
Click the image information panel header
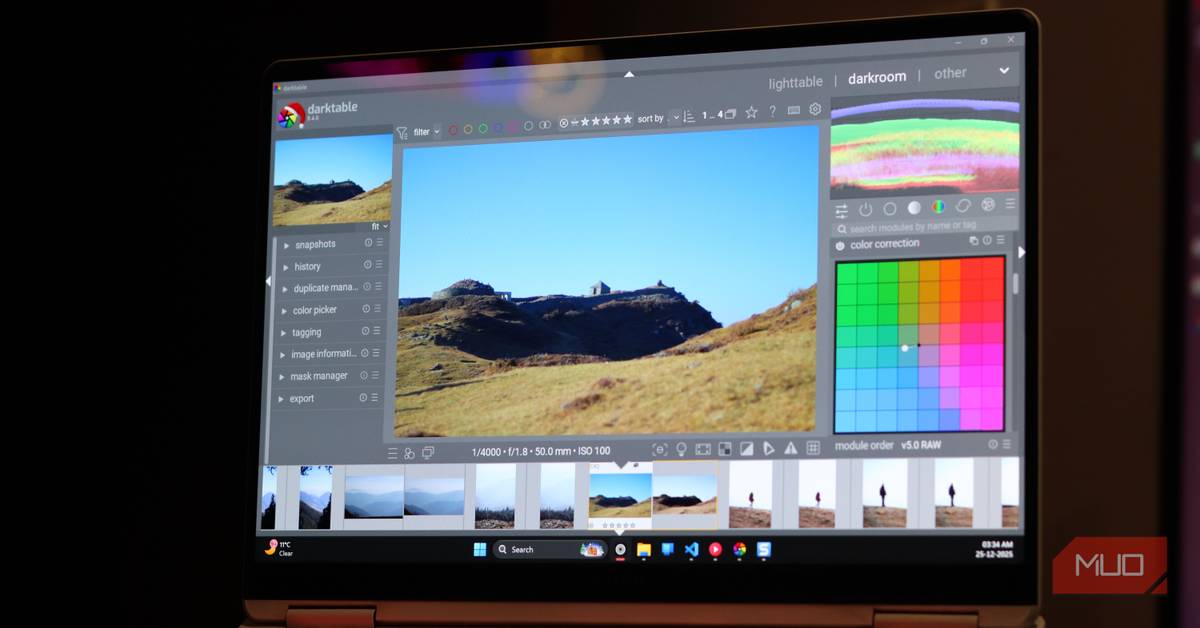pos(326,354)
